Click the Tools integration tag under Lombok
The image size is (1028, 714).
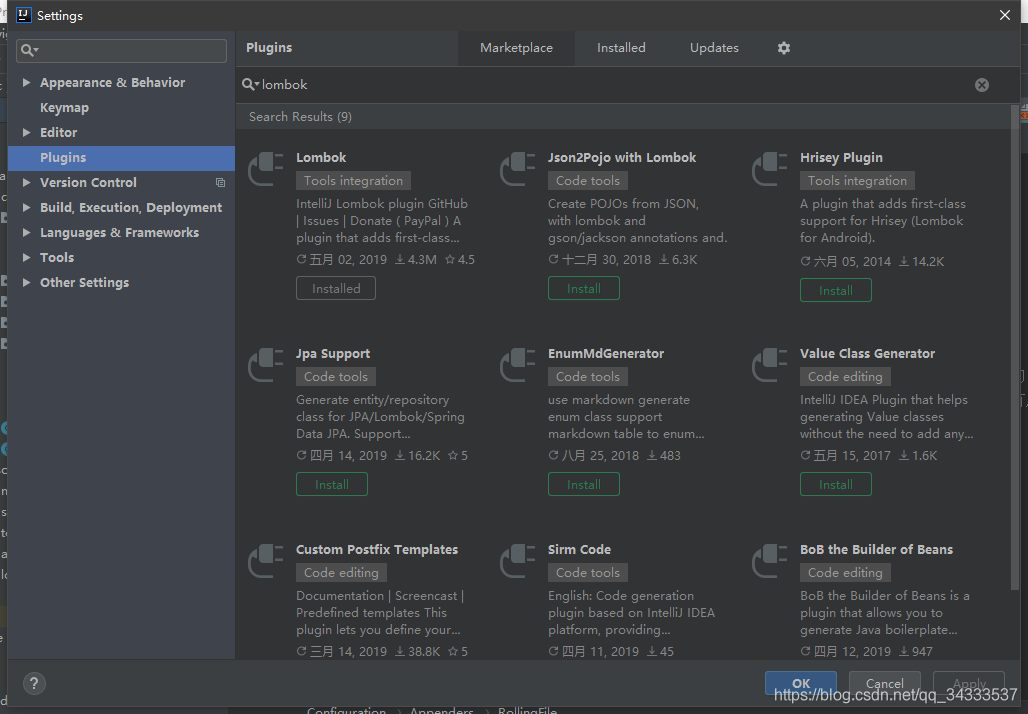[353, 180]
